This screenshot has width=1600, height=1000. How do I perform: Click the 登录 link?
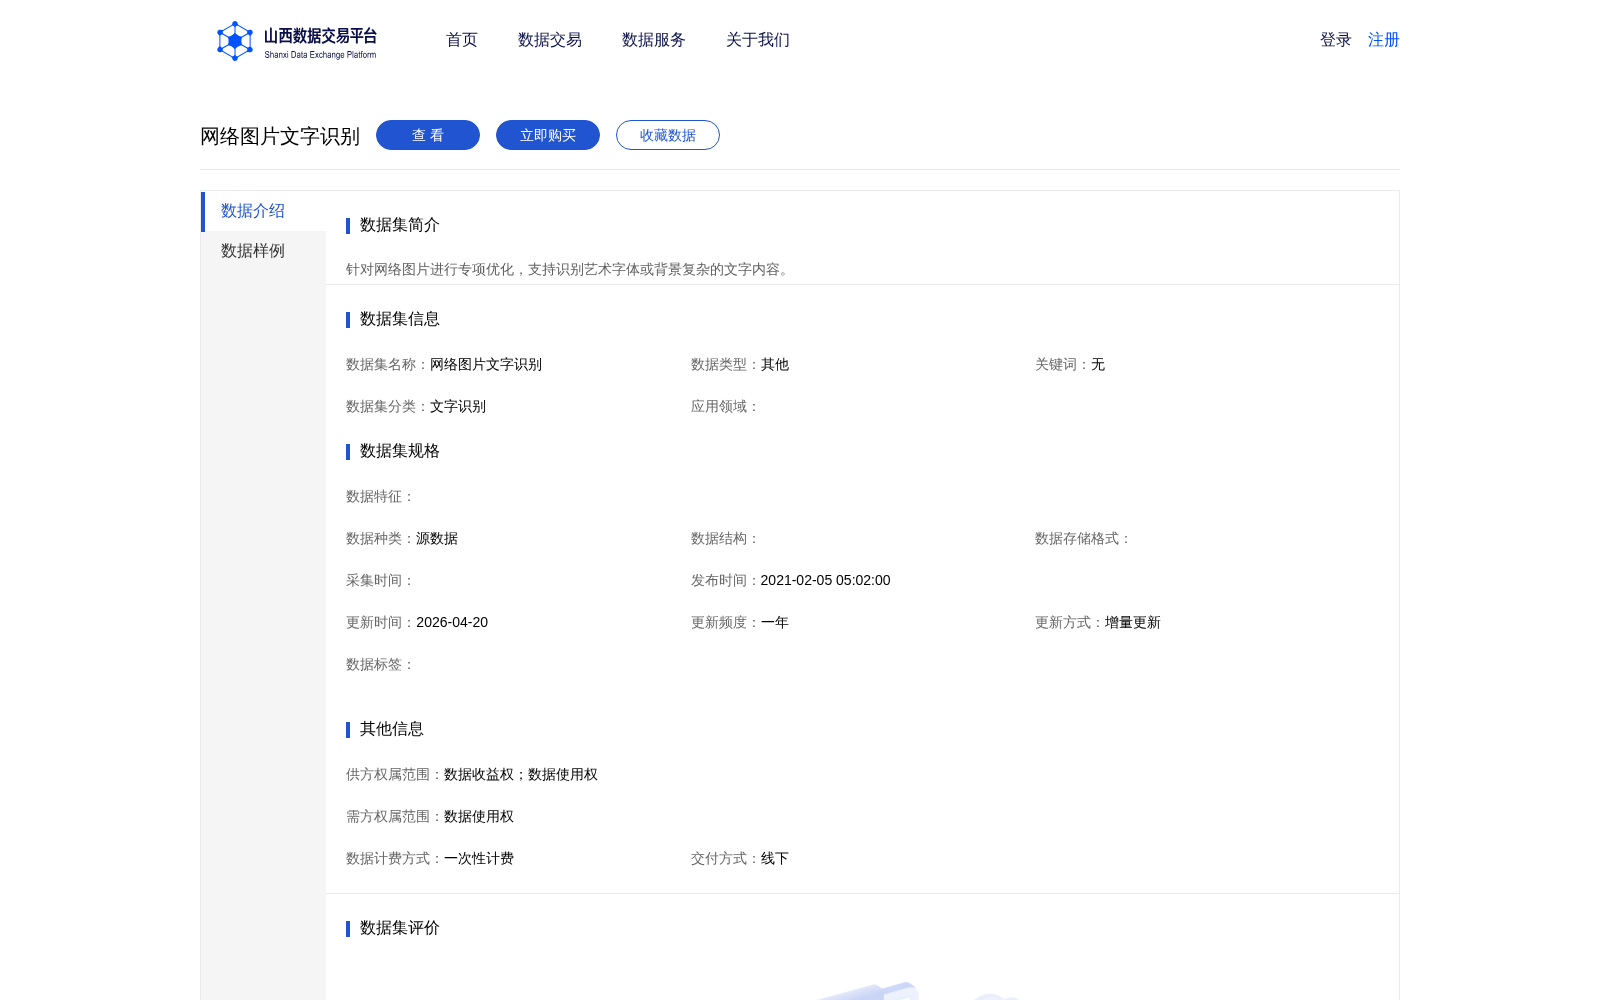[1336, 40]
